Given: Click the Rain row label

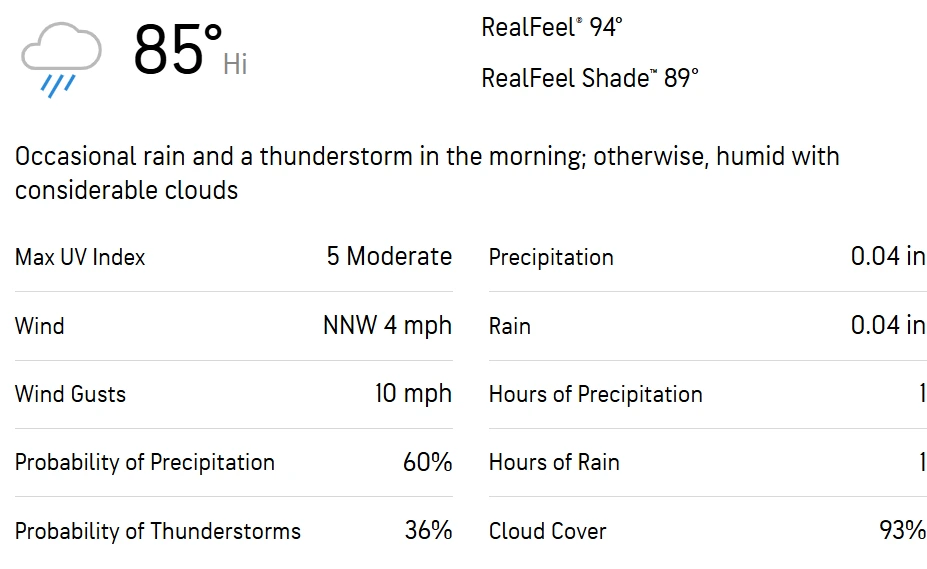Looking at the screenshot, I should [510, 326].
